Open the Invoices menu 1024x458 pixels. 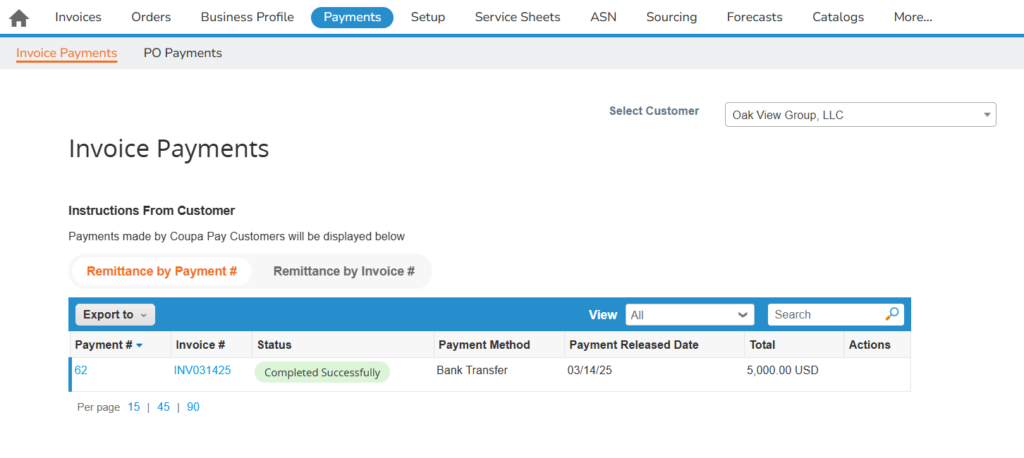(x=78, y=18)
